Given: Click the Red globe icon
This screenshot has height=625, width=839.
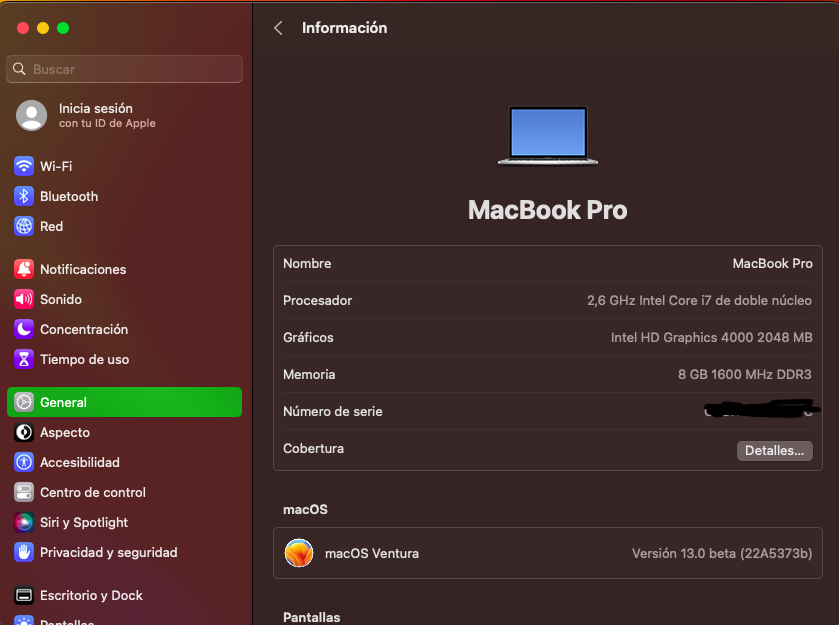Looking at the screenshot, I should [24, 226].
